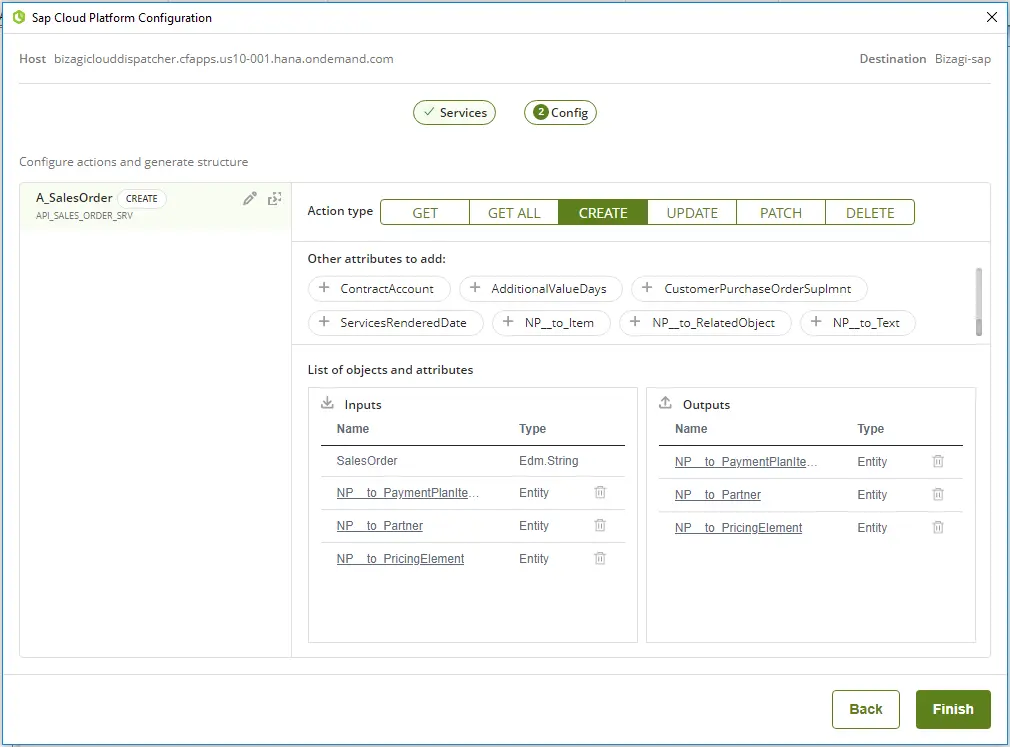The height and width of the screenshot is (747, 1010).
Task: Select DELETE action type
Action: (x=870, y=213)
